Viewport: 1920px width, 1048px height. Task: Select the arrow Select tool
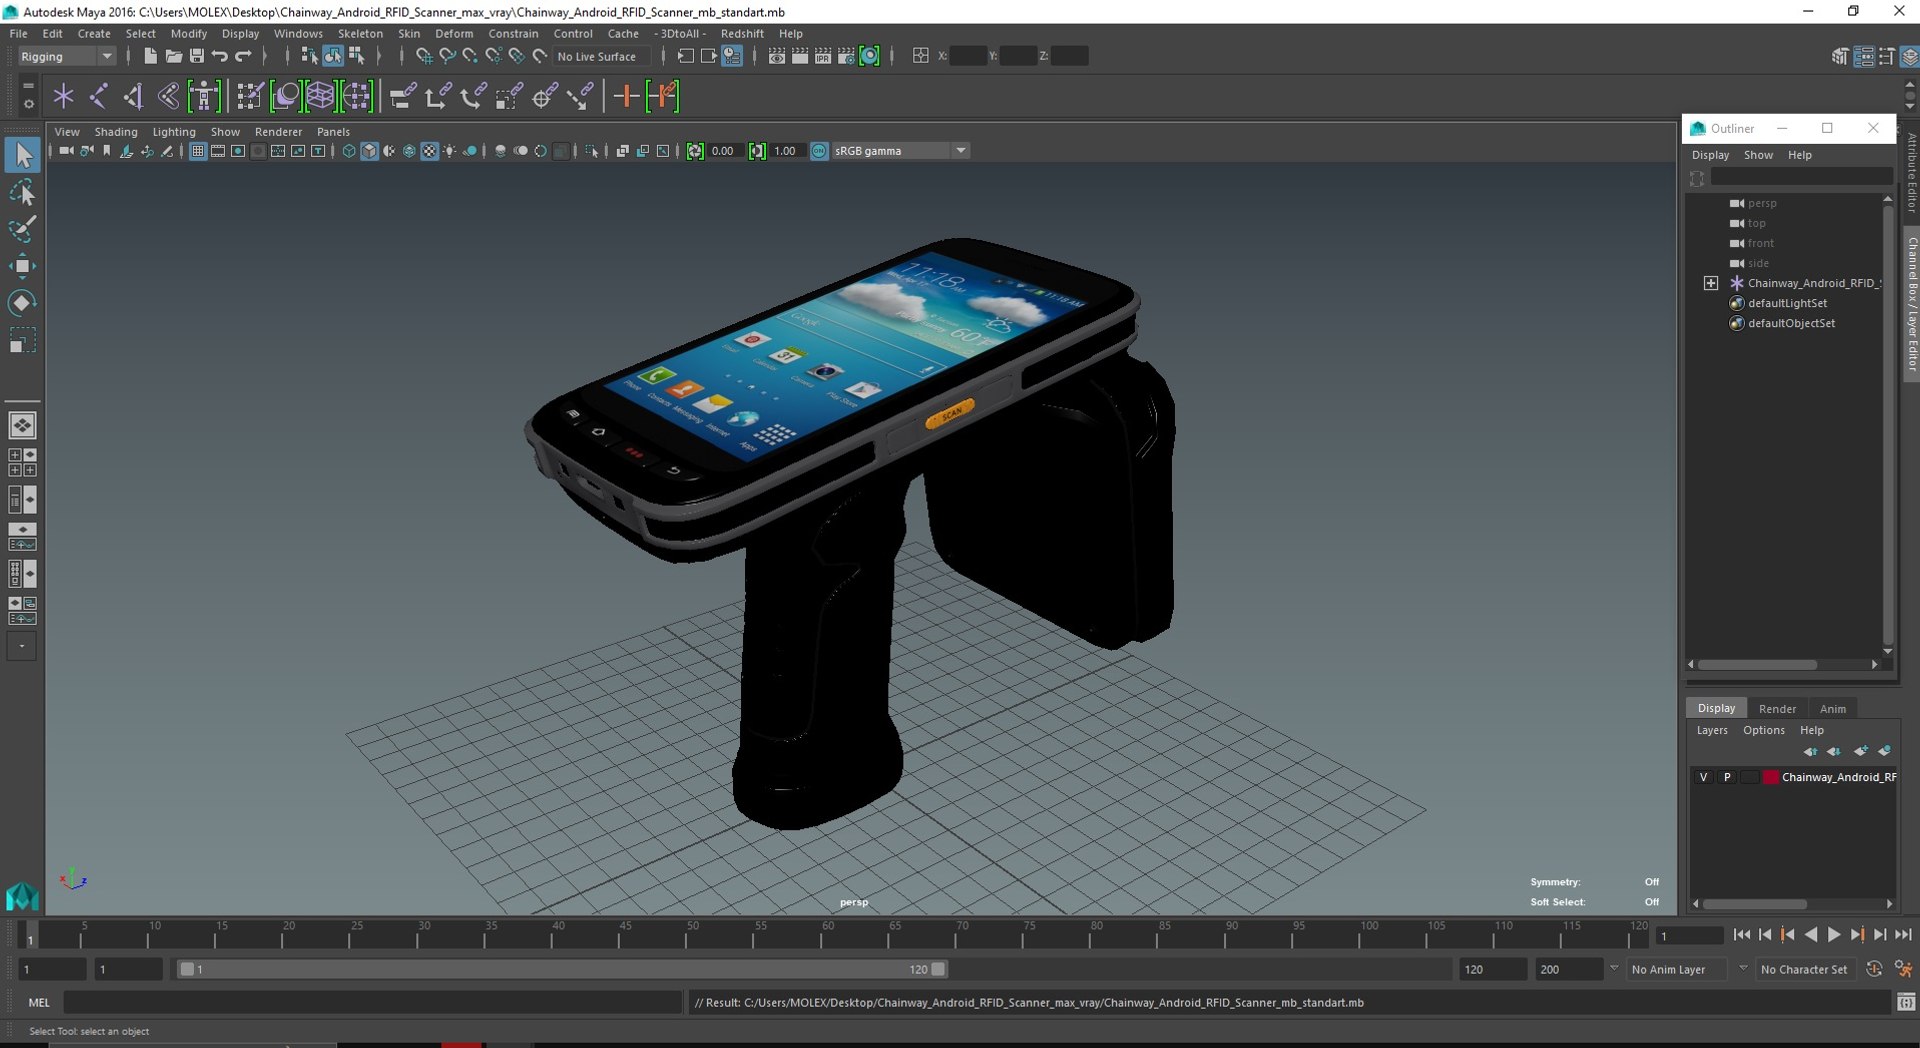(x=22, y=155)
